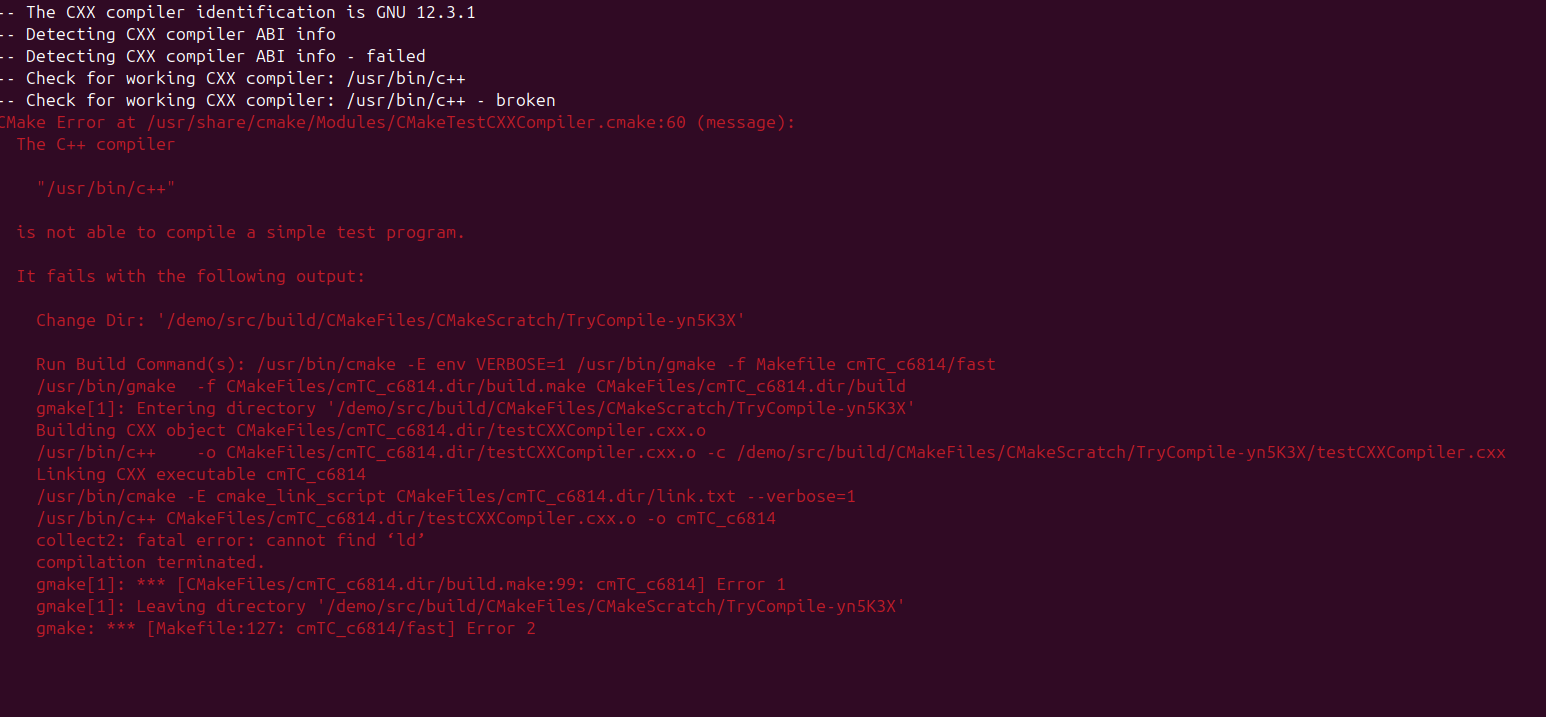Click the quoted "/usr/bin/c++" compiler path

coord(106,188)
